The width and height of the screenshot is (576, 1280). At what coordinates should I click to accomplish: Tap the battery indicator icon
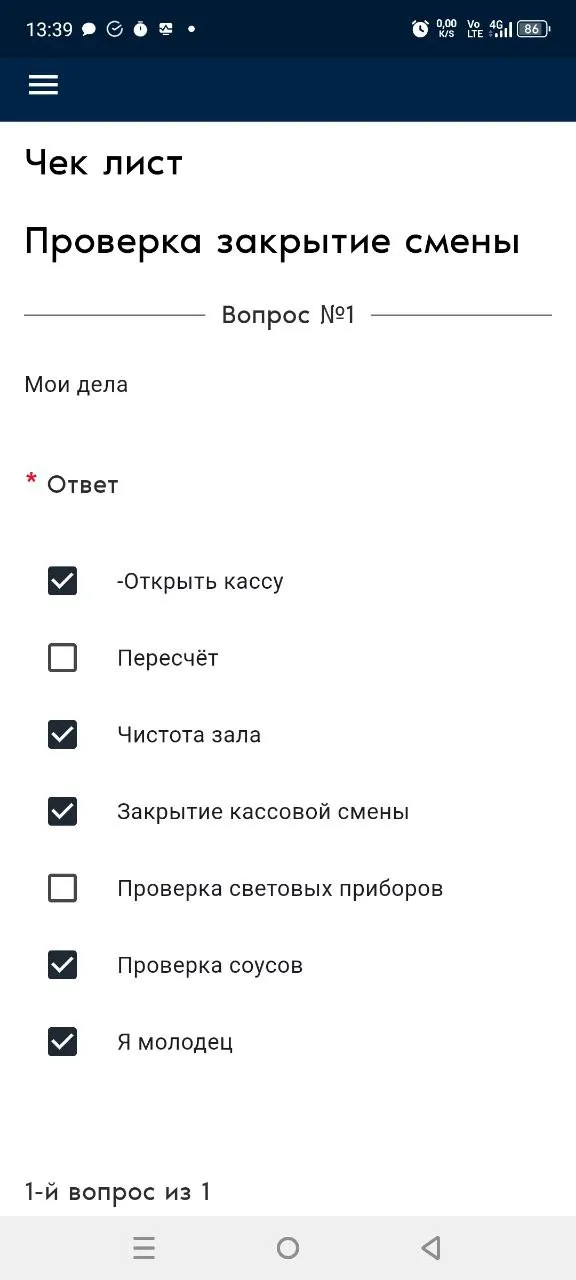pos(532,29)
